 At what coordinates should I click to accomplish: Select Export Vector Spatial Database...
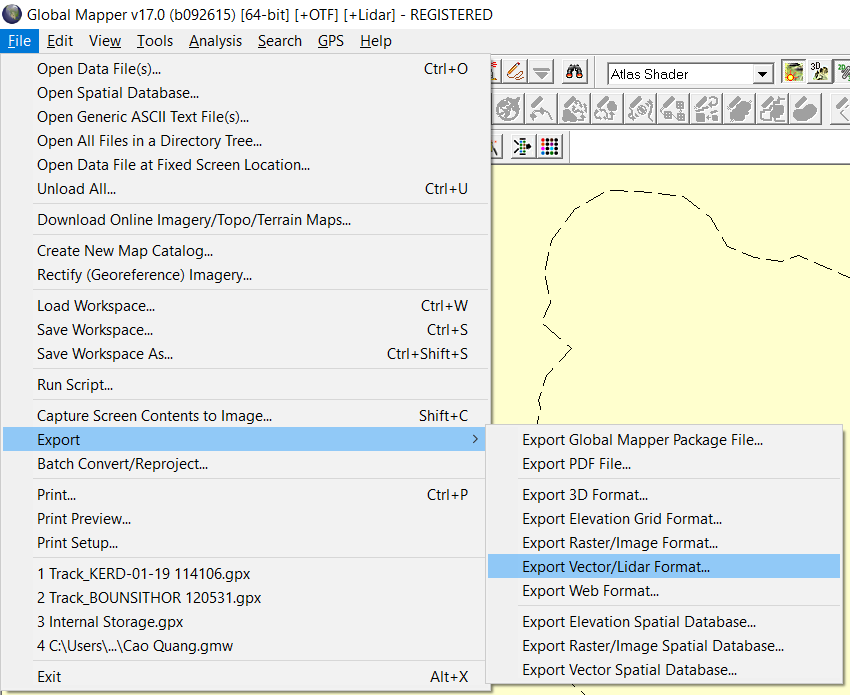pyautogui.click(x=664, y=670)
